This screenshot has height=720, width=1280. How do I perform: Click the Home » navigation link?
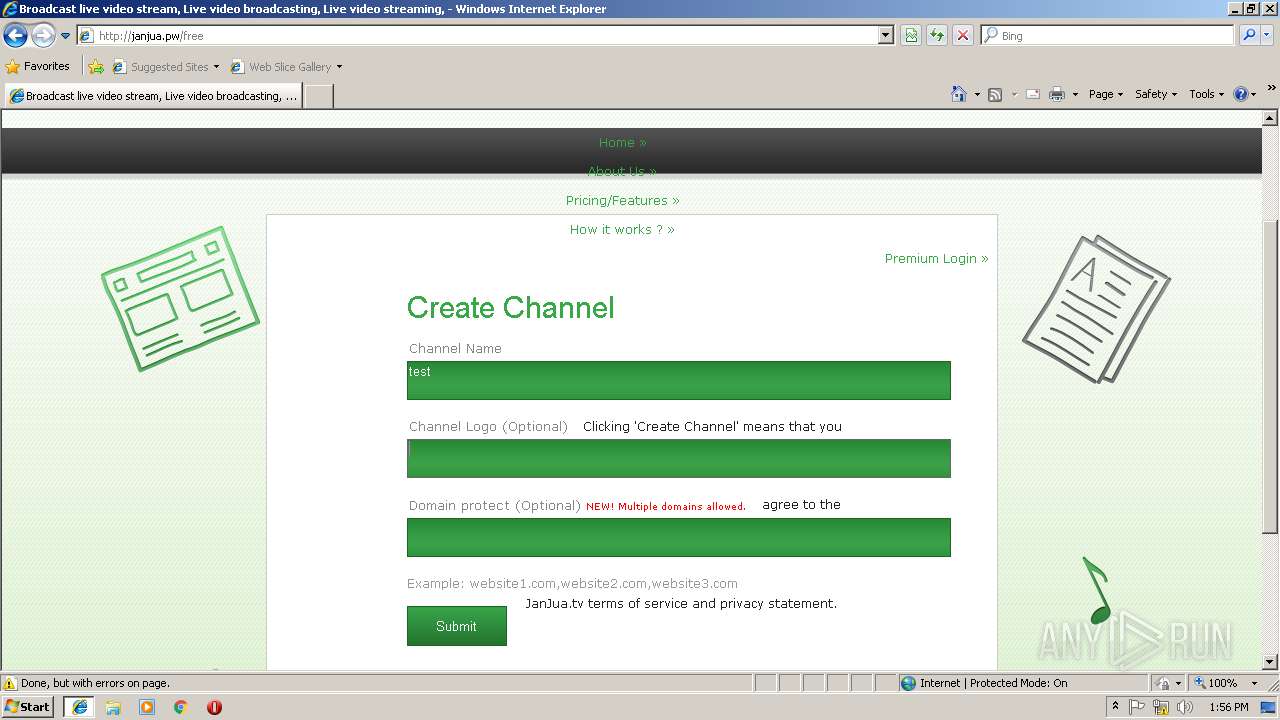coord(622,143)
